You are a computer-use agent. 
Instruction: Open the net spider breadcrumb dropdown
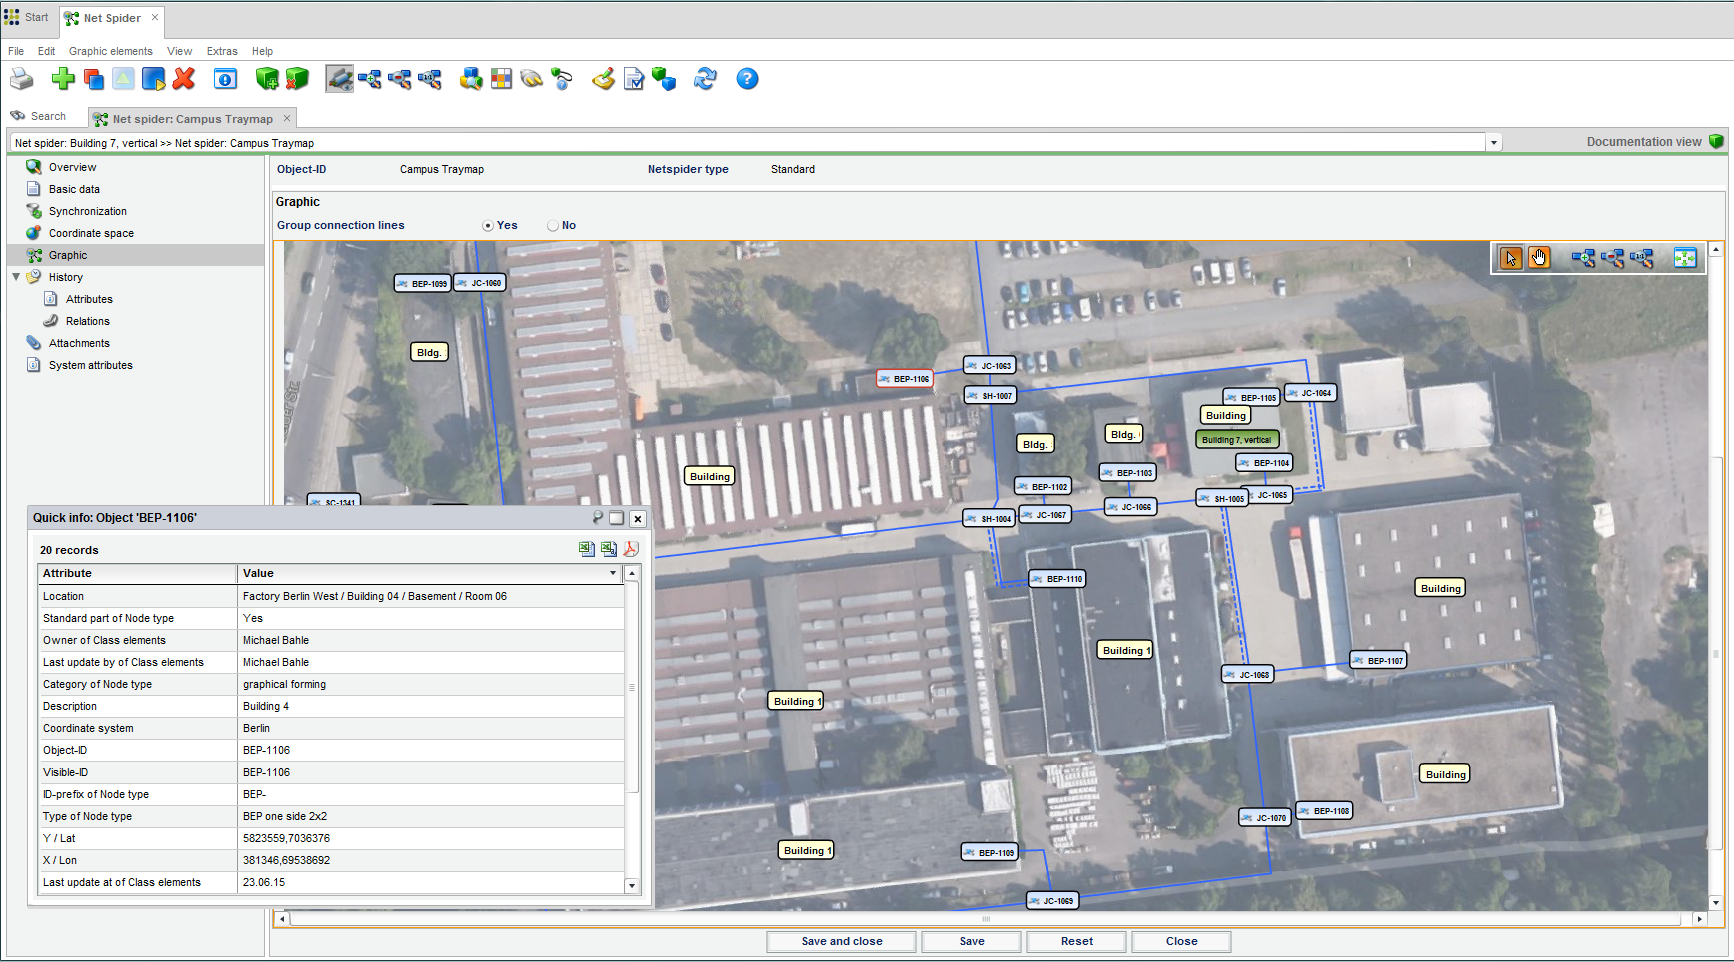[1493, 143]
